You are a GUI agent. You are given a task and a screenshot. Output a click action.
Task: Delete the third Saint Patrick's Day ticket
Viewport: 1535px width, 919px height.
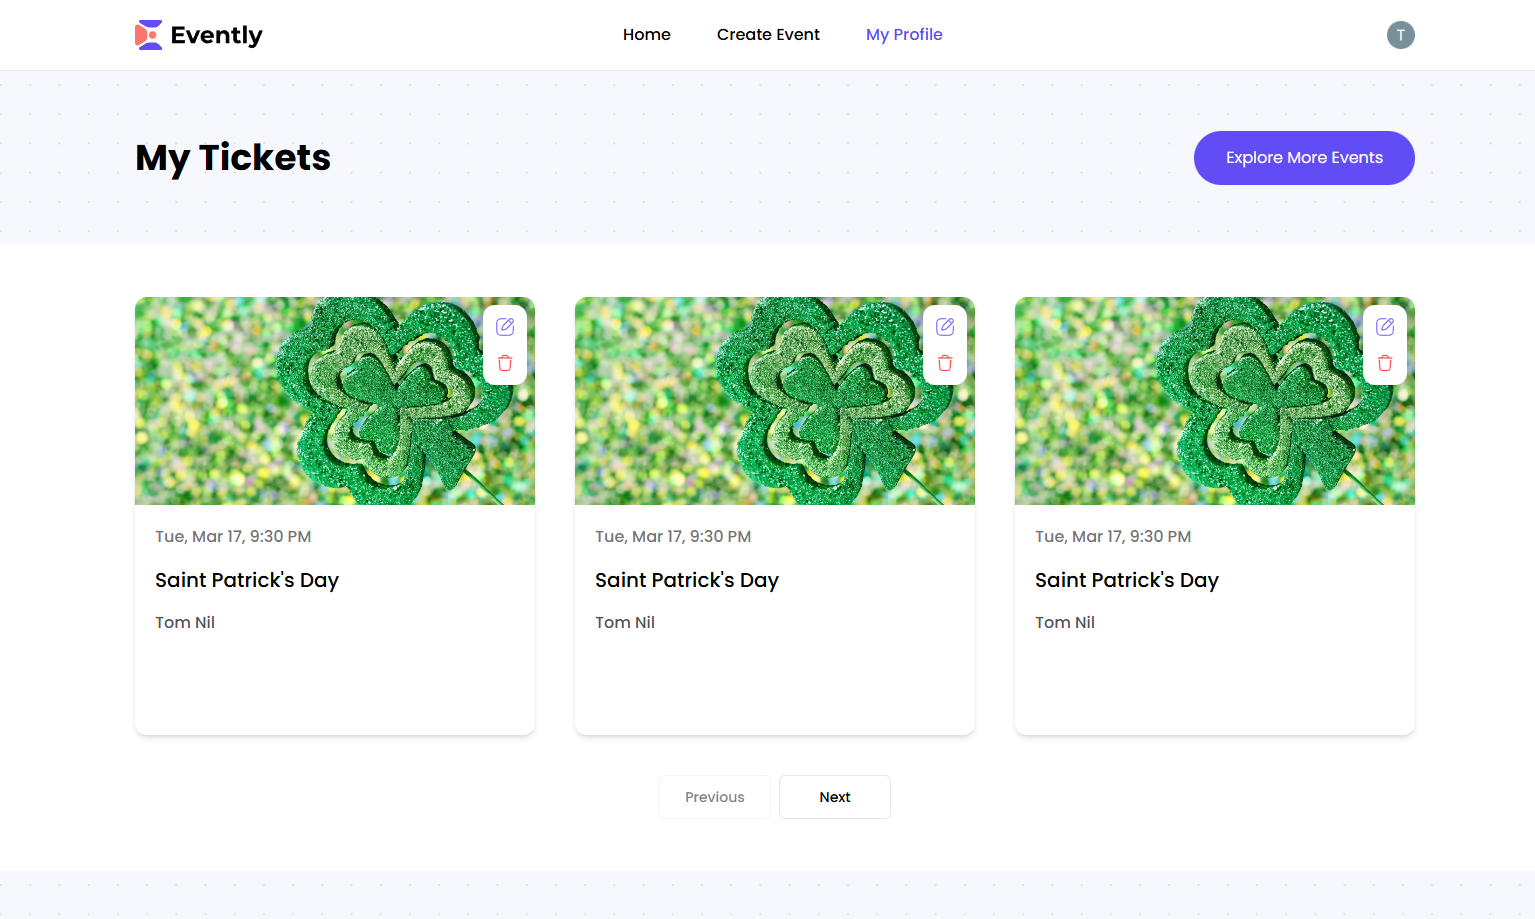coord(1385,363)
